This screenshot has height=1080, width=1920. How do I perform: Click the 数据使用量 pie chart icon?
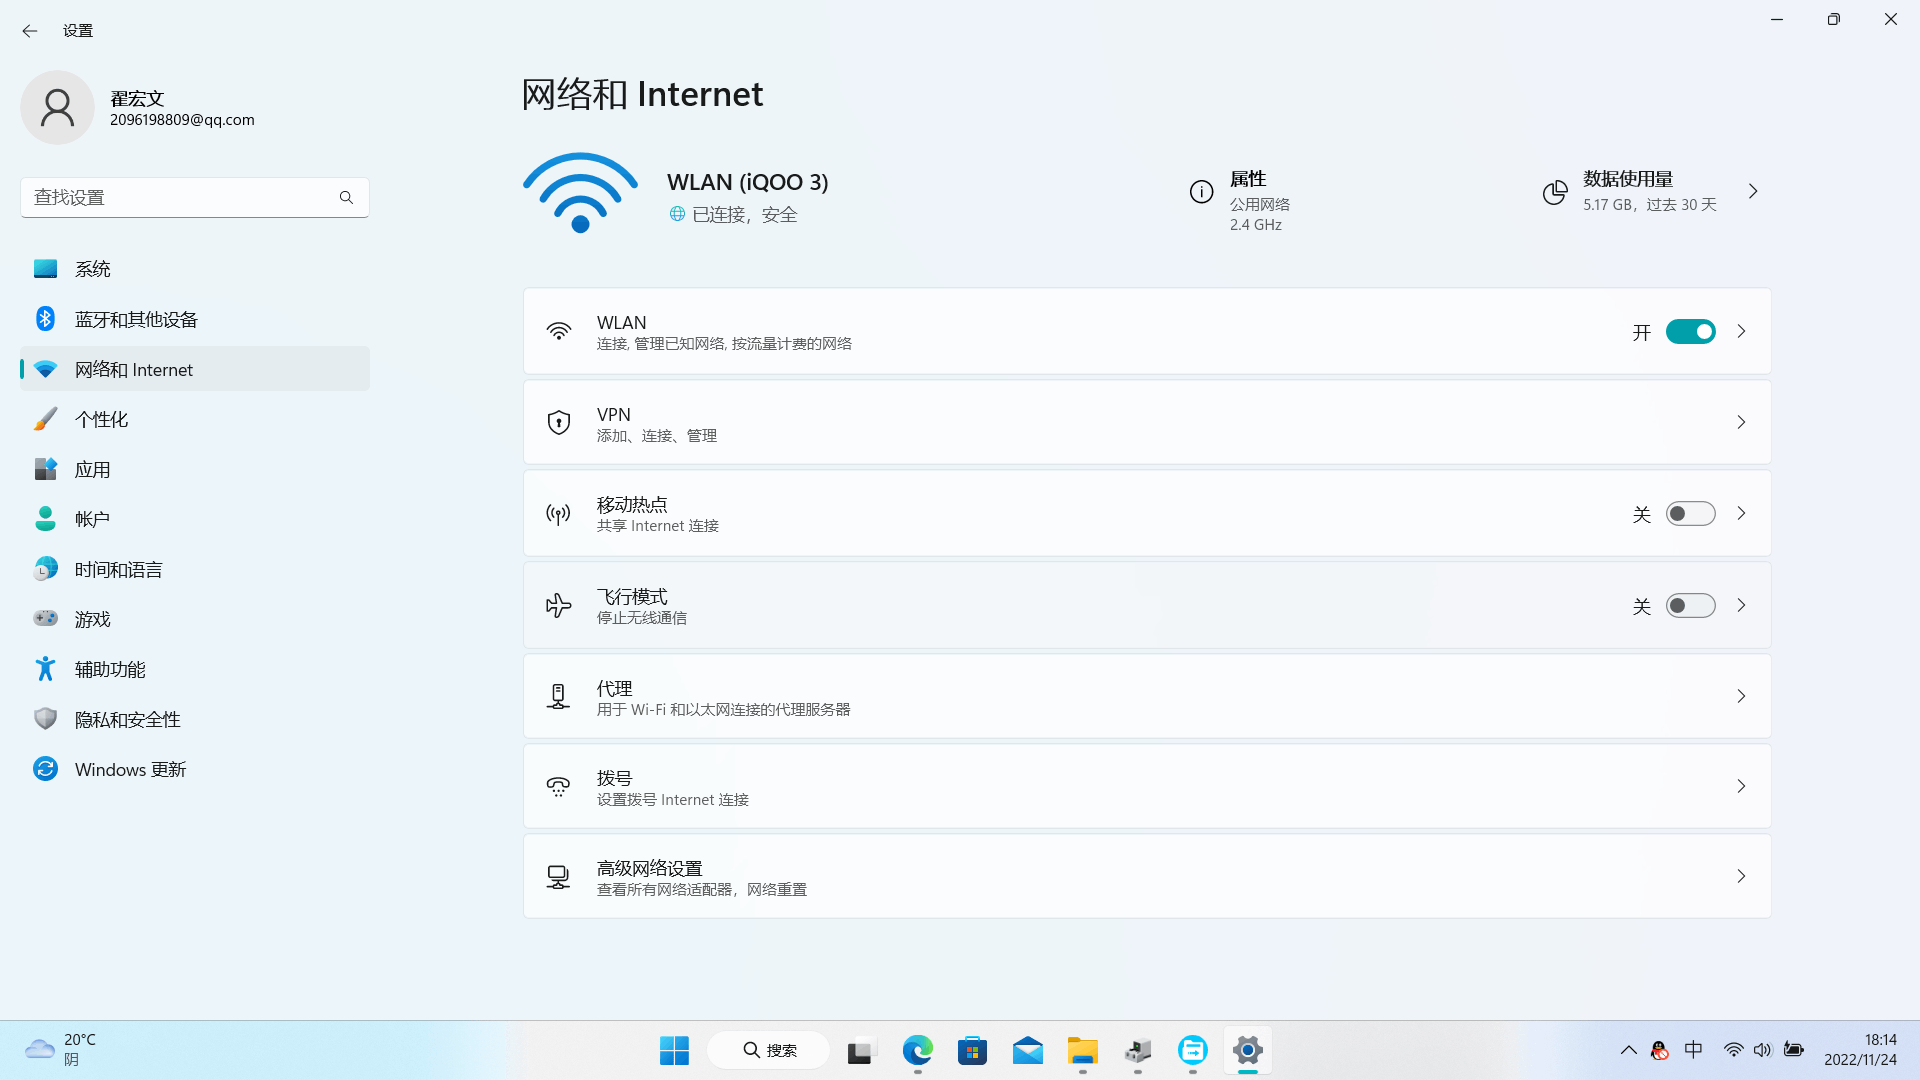point(1554,192)
